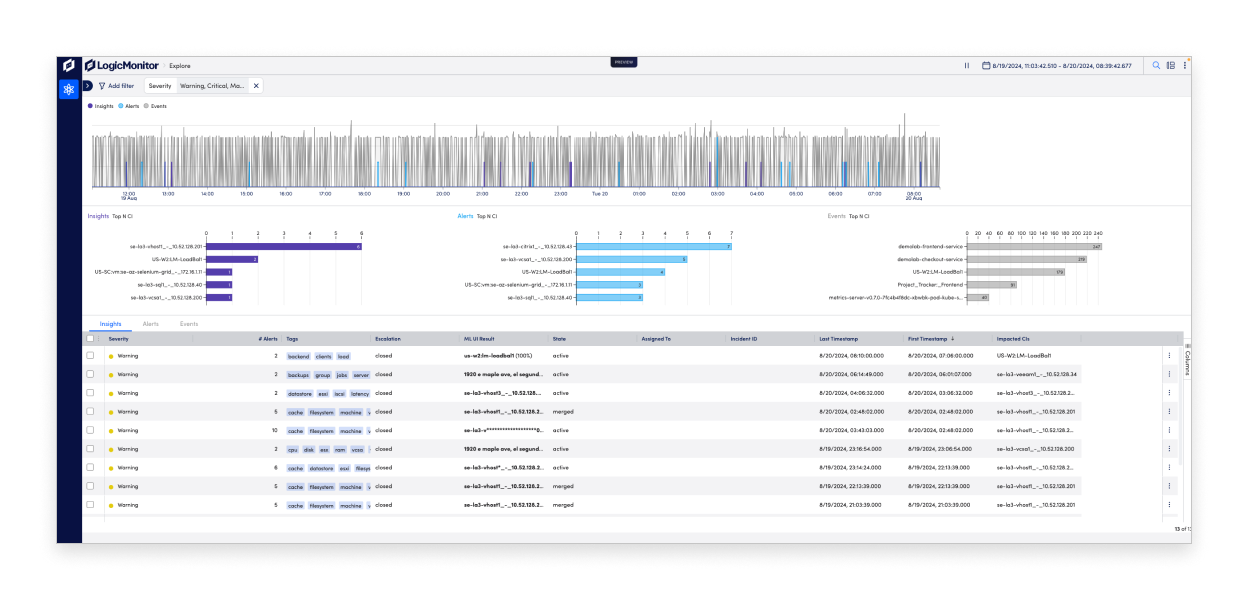Open the Events tab in the table
1248x600 pixels.
click(x=188, y=324)
